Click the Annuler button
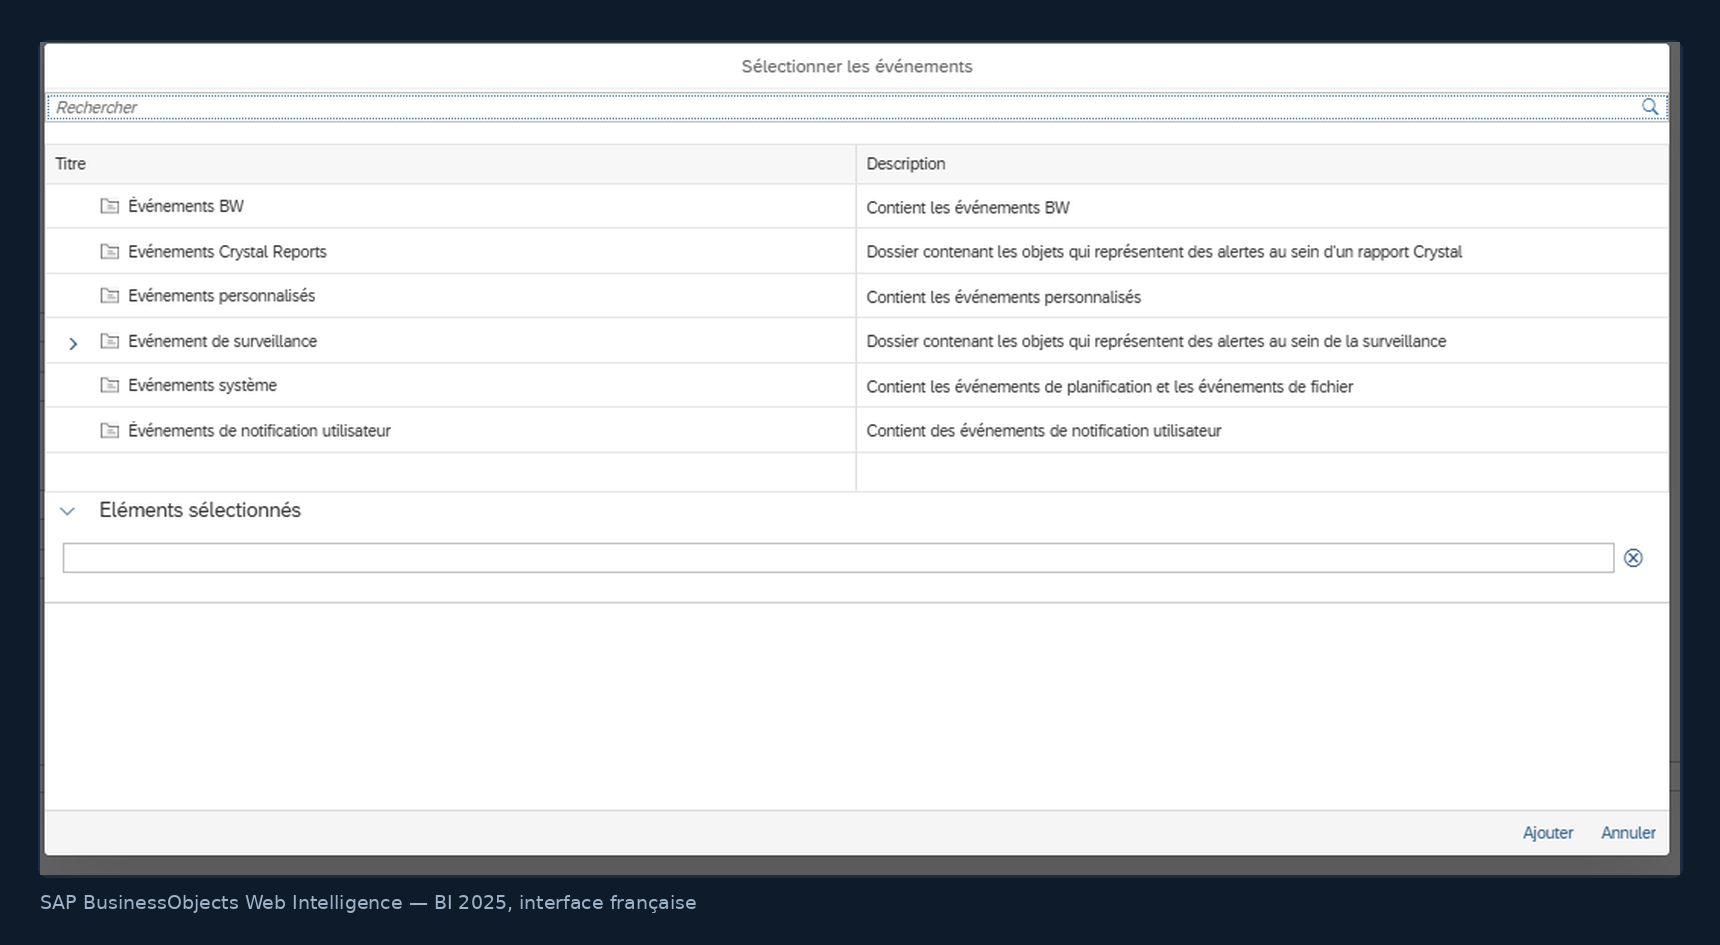Viewport: 1720px width, 945px height. [1628, 833]
